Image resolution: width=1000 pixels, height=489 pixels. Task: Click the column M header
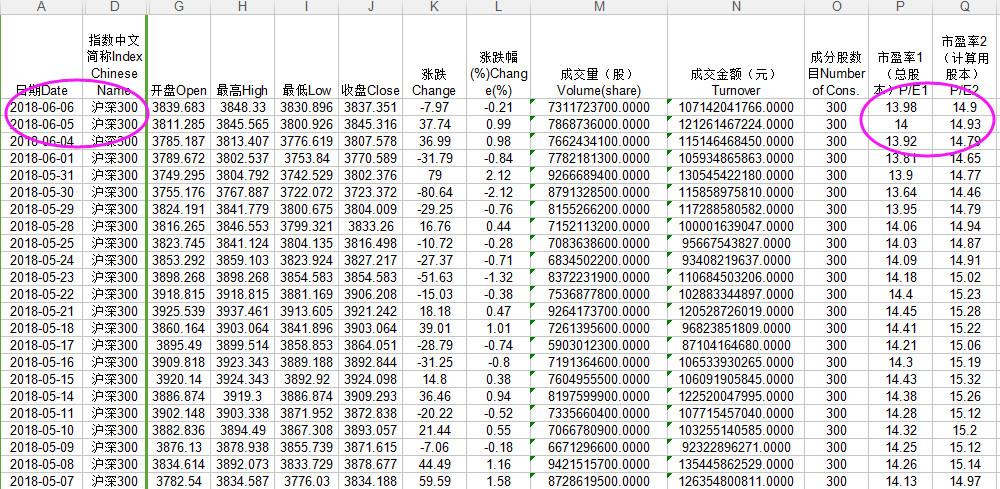599,7
